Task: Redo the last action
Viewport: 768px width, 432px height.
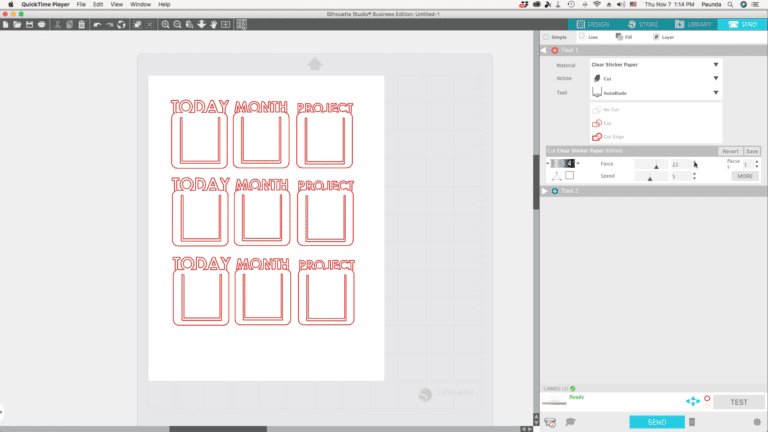Action: click(109, 24)
